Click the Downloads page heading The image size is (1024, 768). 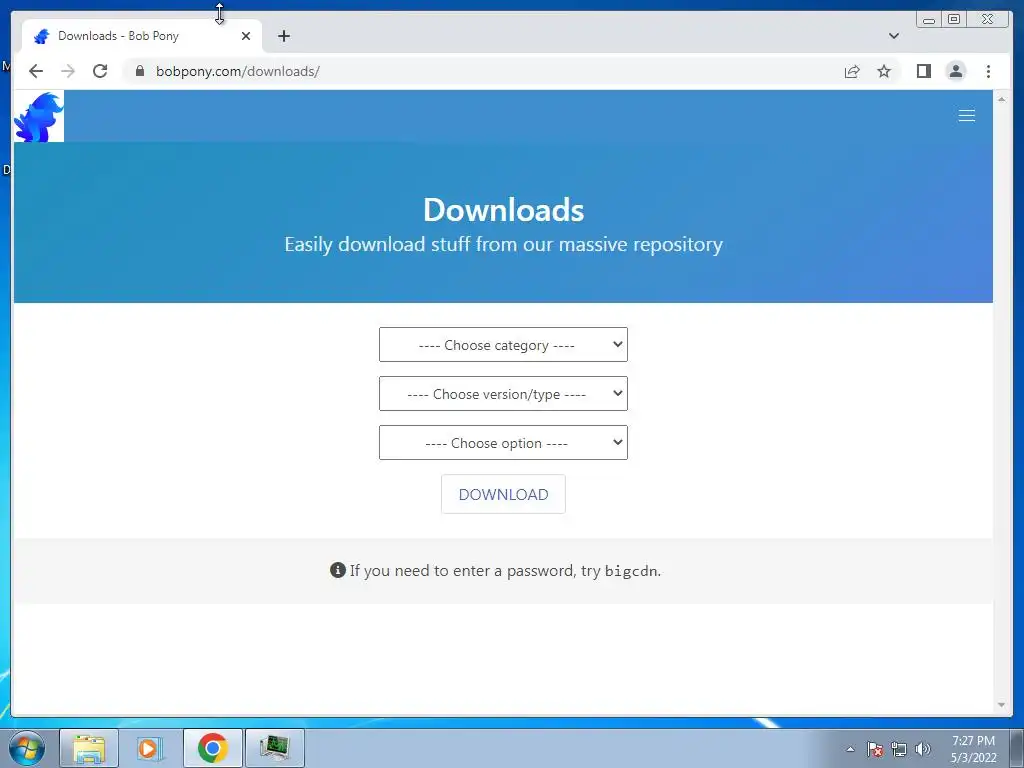[x=504, y=210]
